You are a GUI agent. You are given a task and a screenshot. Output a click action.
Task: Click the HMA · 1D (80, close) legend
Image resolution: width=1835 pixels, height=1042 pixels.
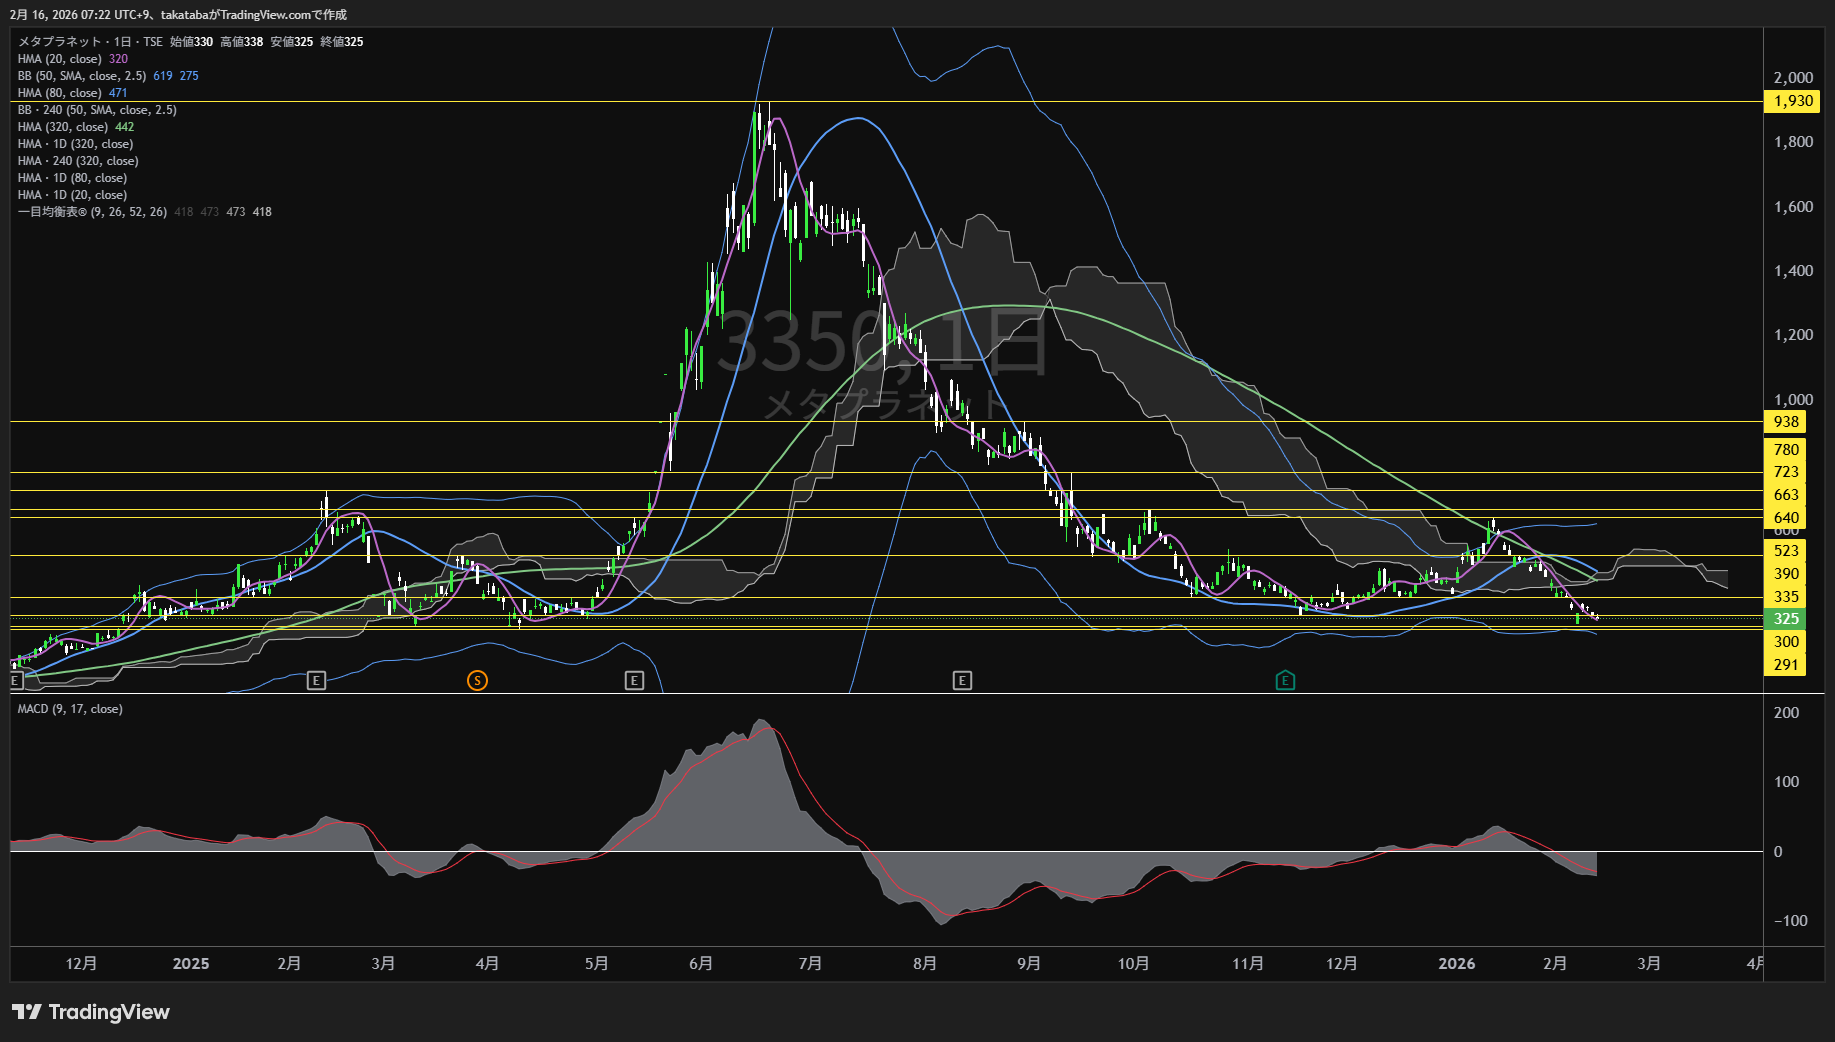pos(72,178)
